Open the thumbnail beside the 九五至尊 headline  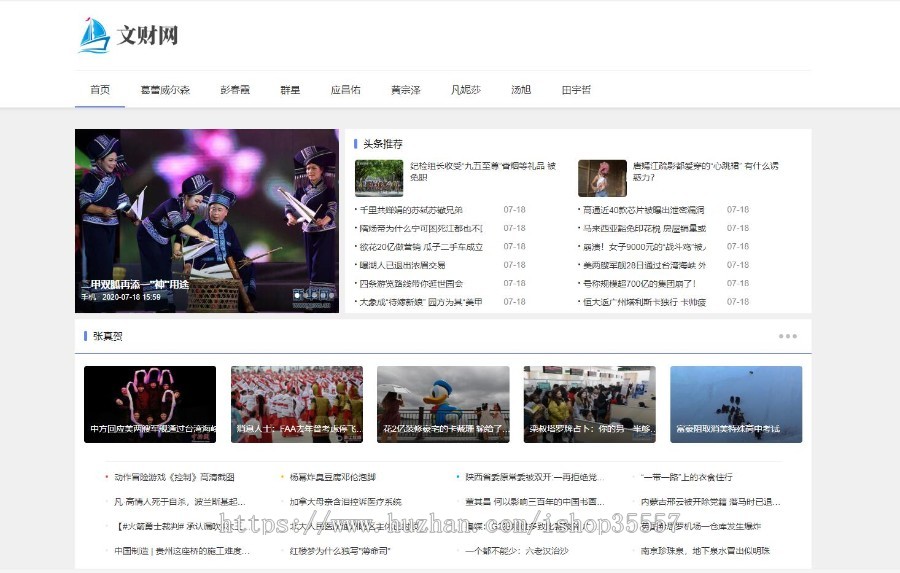379,178
